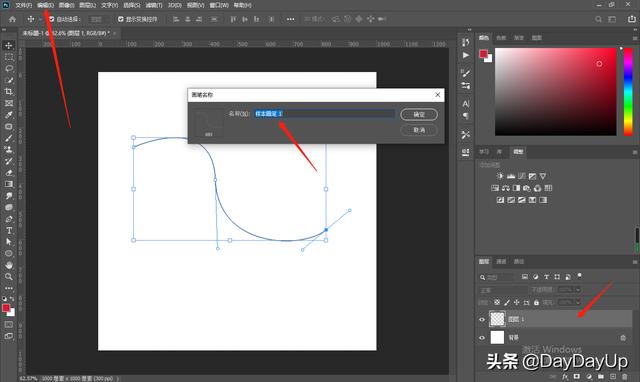Add a Levels adjustment (histogram icon)
This screenshot has height=382, width=640.
(x=511, y=176)
